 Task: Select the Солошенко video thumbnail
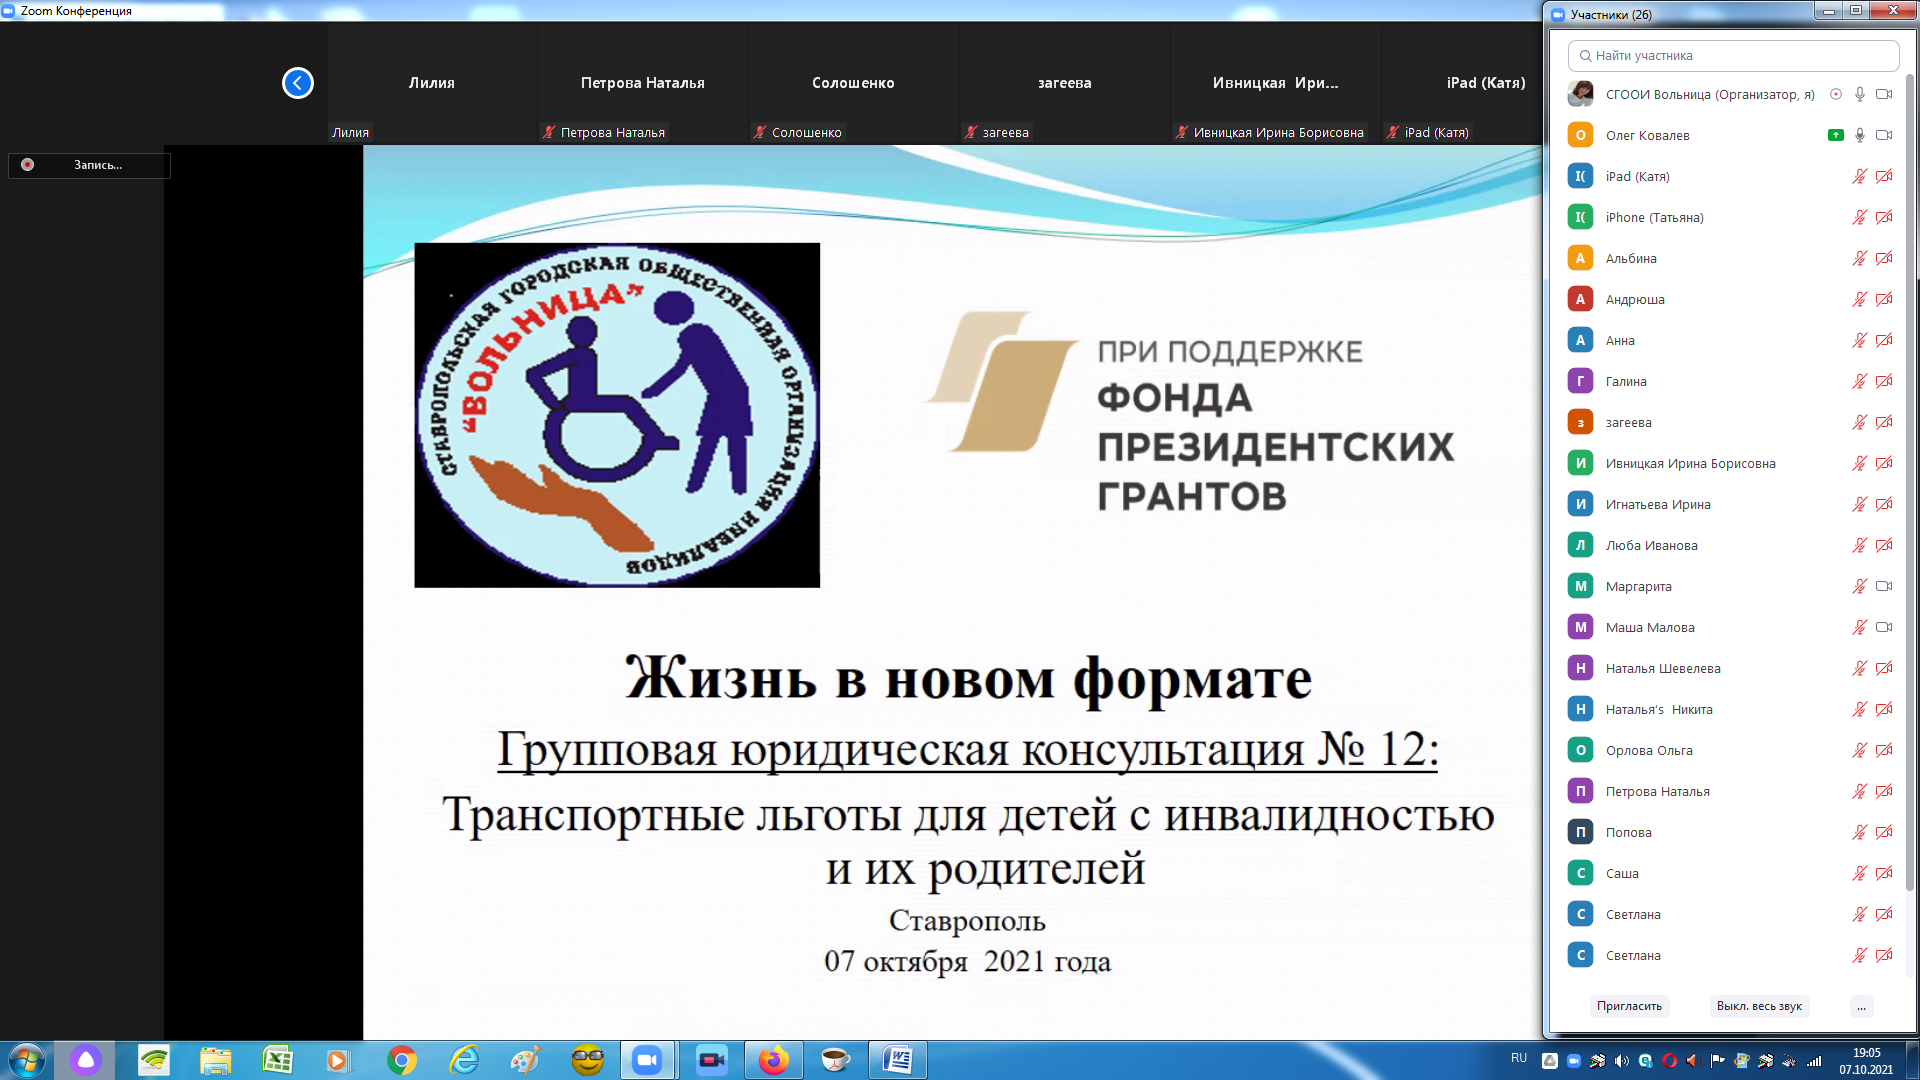point(854,85)
